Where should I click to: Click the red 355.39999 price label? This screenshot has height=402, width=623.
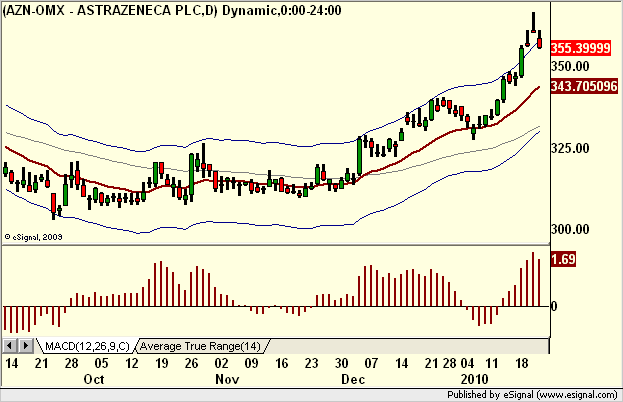580,48
